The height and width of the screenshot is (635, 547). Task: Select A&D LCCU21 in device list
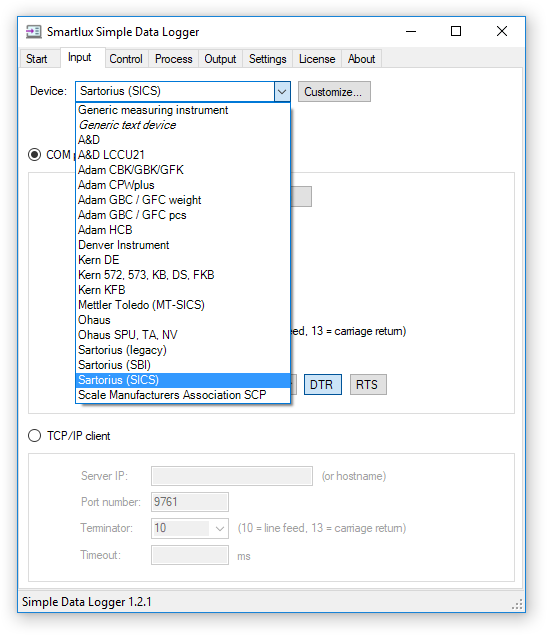coord(183,155)
